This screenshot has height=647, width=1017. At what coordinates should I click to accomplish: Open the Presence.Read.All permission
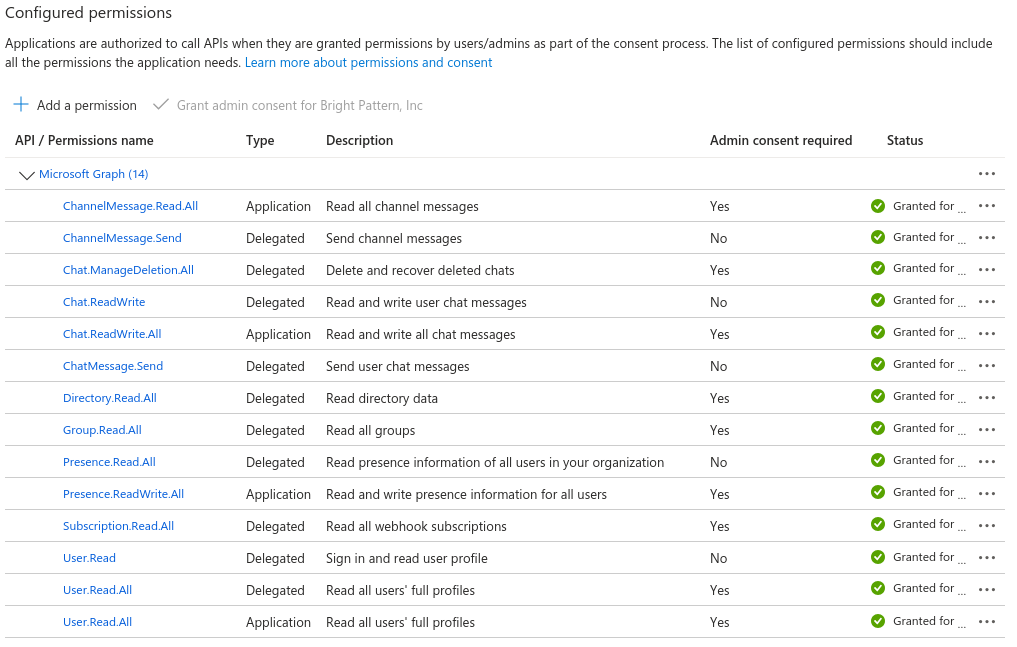pos(109,462)
